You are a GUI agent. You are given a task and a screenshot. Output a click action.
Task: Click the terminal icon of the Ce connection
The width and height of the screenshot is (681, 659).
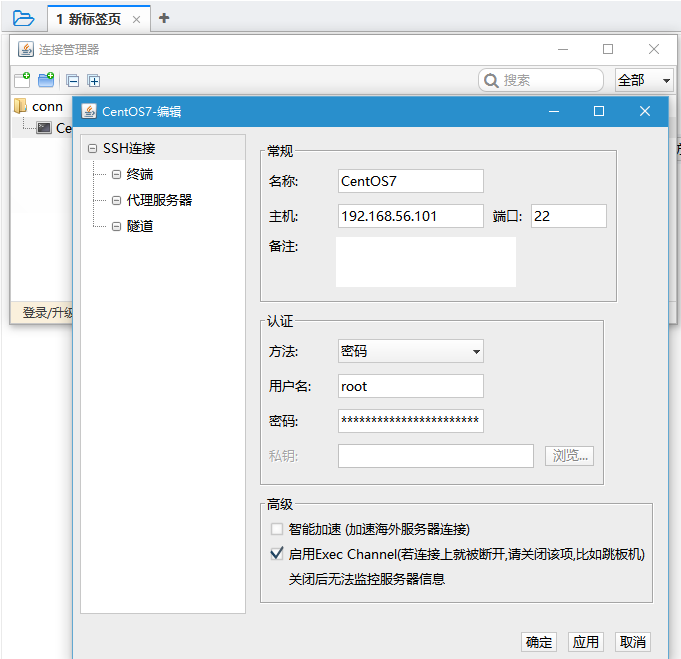43,128
